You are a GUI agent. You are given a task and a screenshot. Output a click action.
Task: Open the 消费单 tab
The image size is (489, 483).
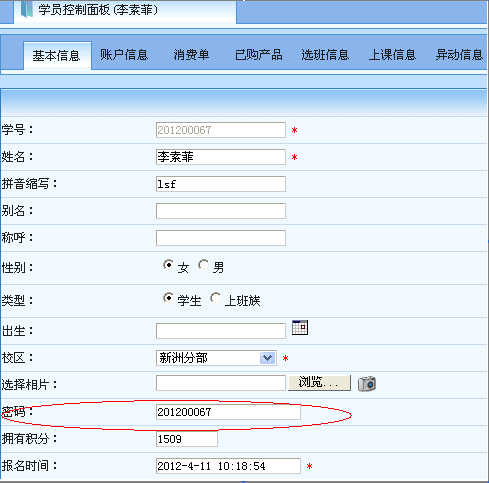191,55
